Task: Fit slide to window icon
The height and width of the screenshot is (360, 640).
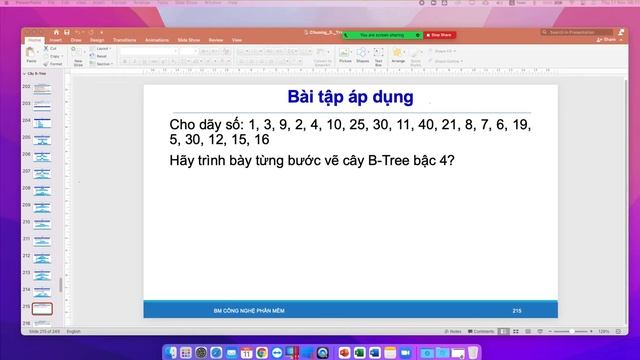Action: tap(619, 331)
